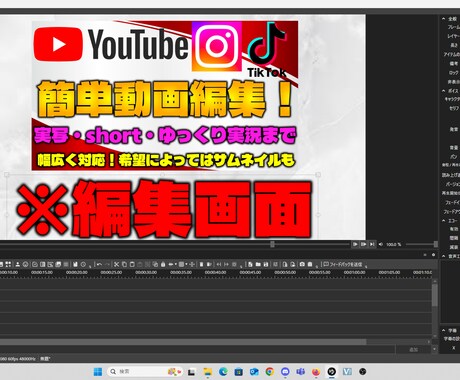Viewport: 460px width, 380px height.
Task: Select the YouTube thumbnail image in preview
Action: [x=165, y=96]
